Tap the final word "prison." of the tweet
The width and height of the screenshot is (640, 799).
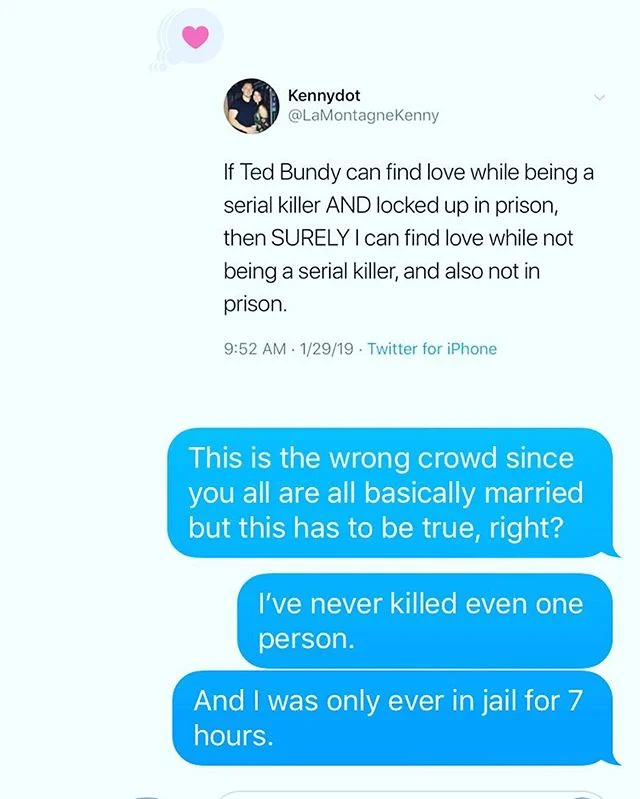pyautogui.click(x=255, y=305)
